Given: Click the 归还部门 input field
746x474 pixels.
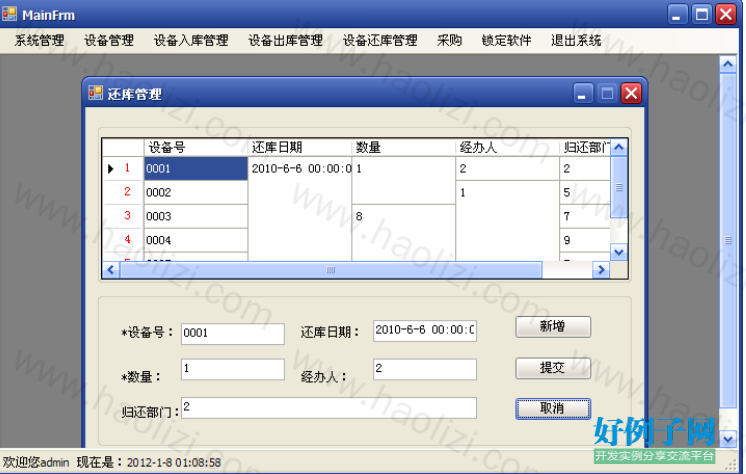Looking at the screenshot, I should click(x=329, y=408).
